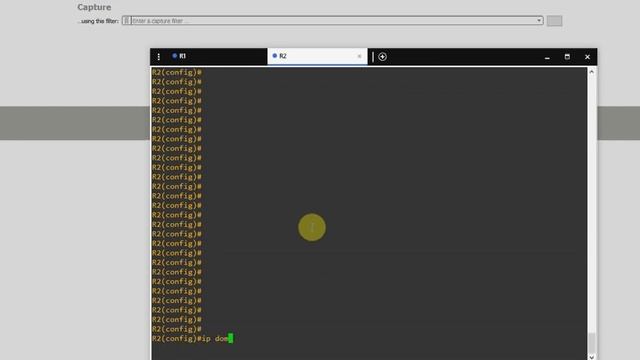Click the Capture heading in Wireshark

[94, 7]
